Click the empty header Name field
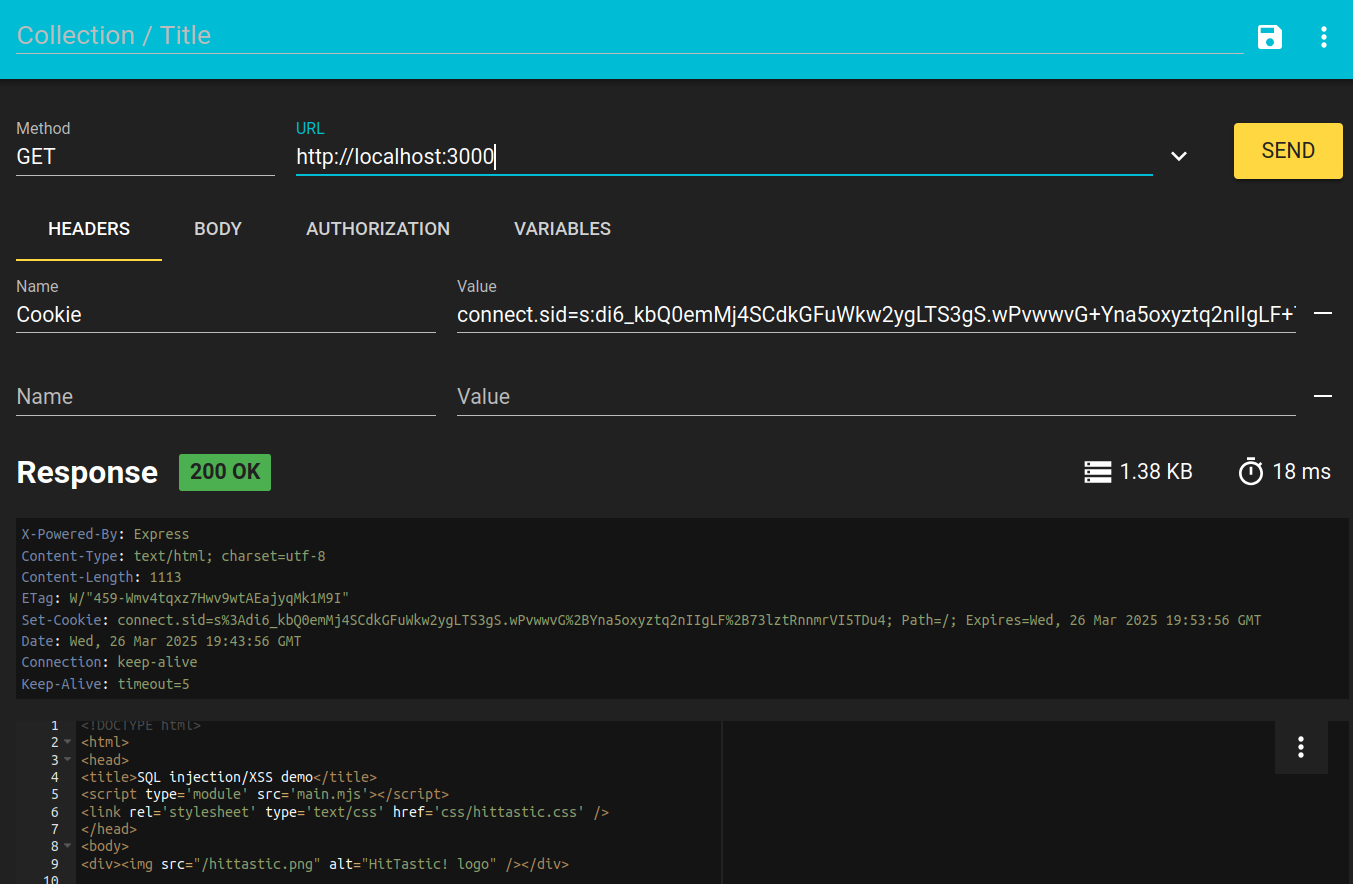 [226, 397]
